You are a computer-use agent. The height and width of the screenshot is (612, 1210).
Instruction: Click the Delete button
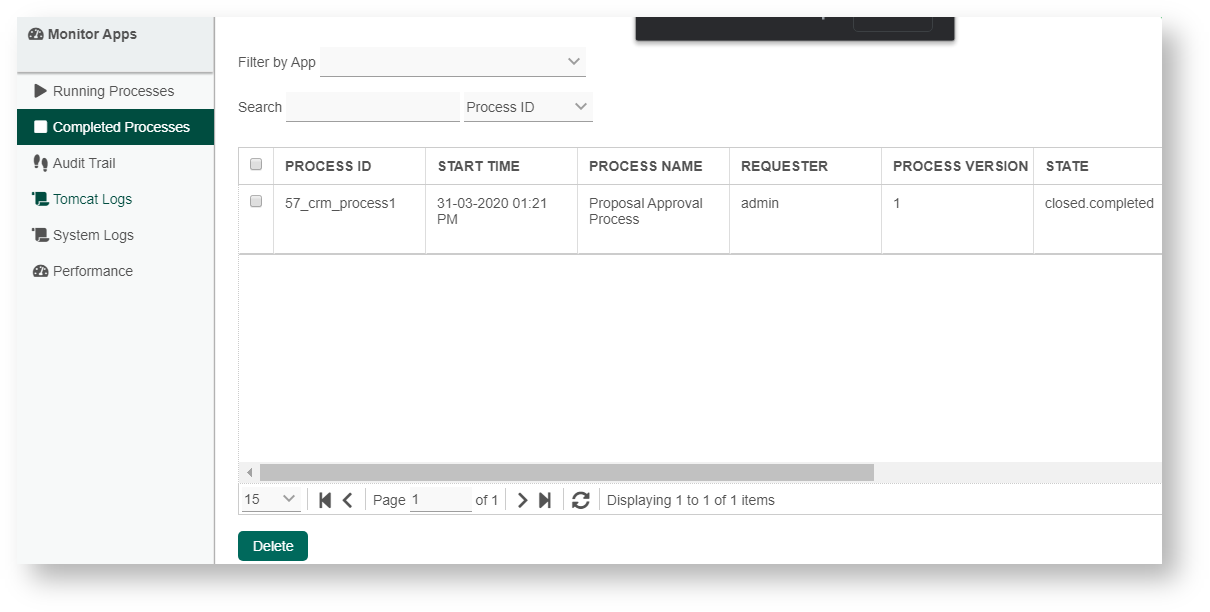click(273, 546)
